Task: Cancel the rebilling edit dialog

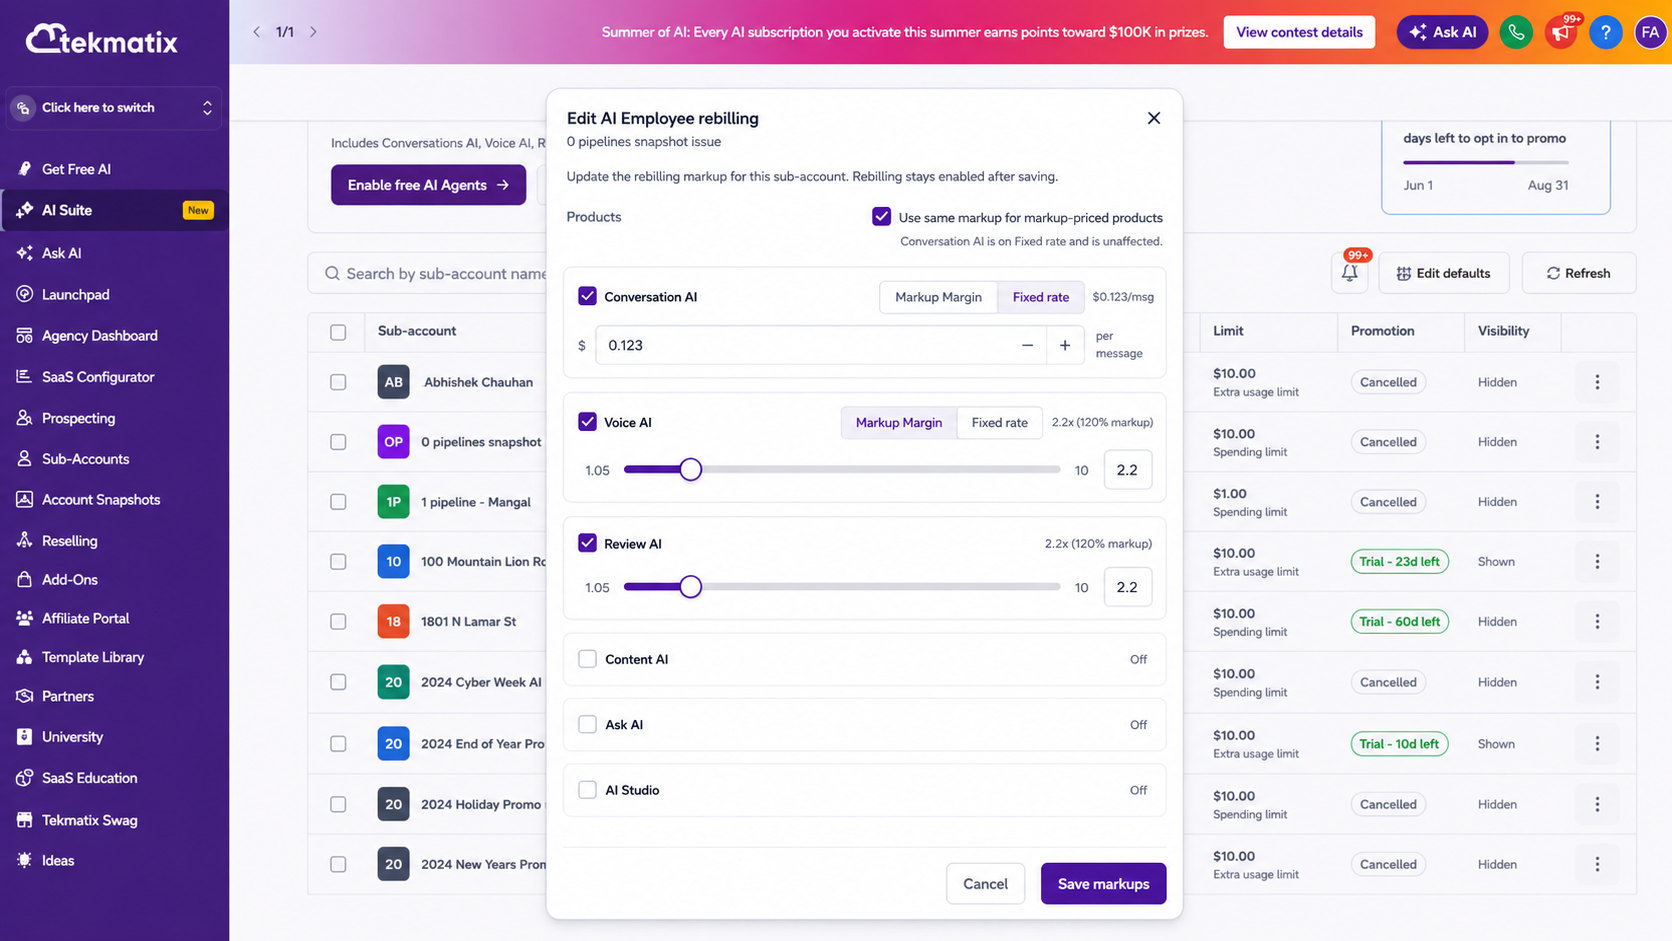Action: tap(985, 884)
